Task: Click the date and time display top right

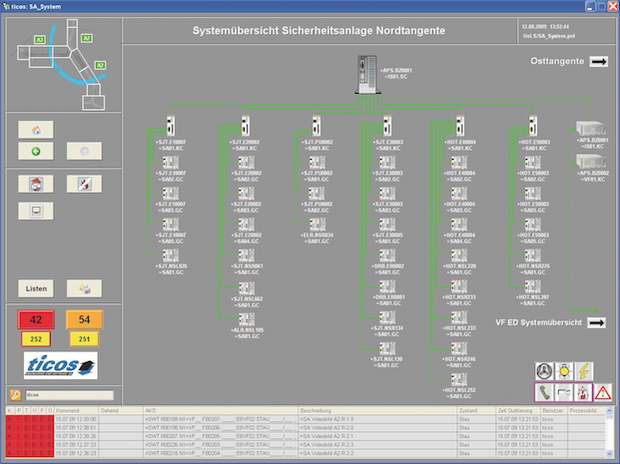Action: pyautogui.click(x=545, y=27)
